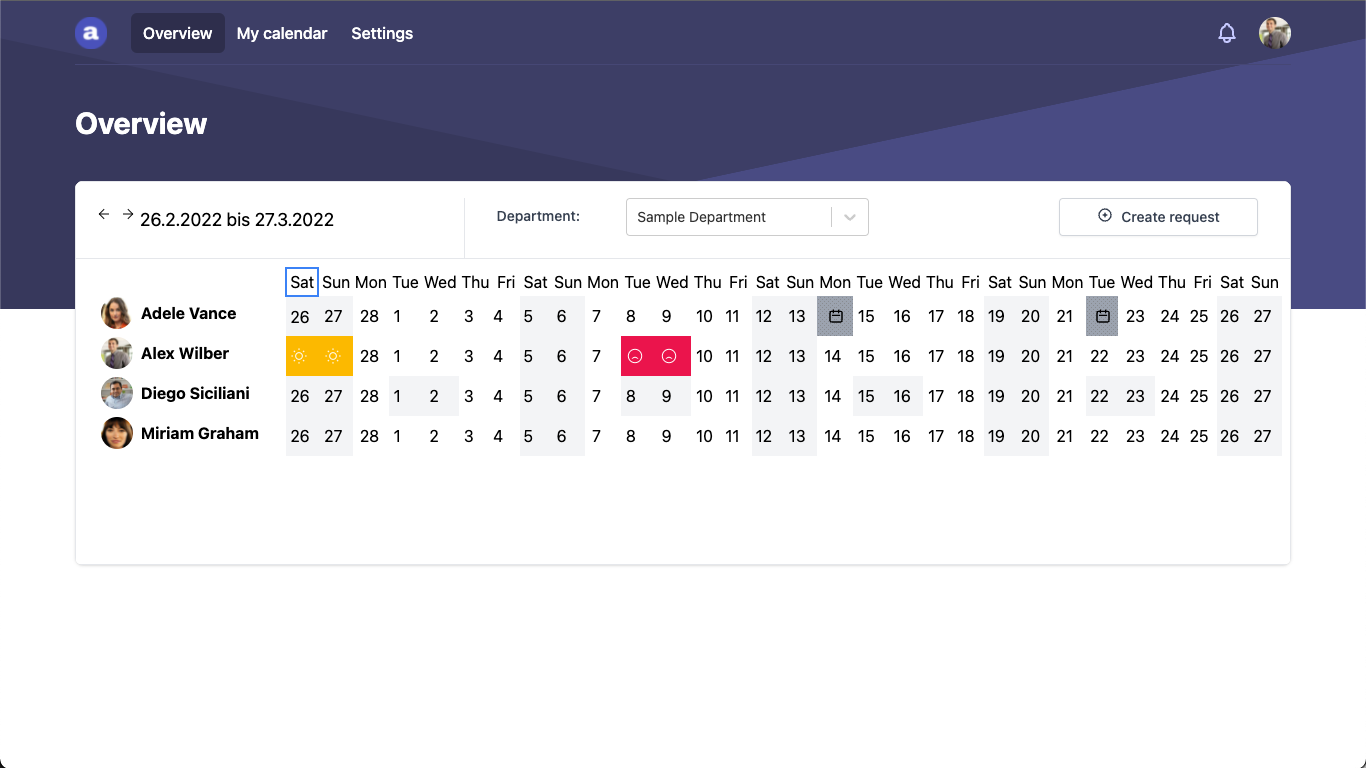Image resolution: width=1366 pixels, height=768 pixels.
Task: Click the dropdown chevron next to Sample Department
Action: tap(850, 217)
